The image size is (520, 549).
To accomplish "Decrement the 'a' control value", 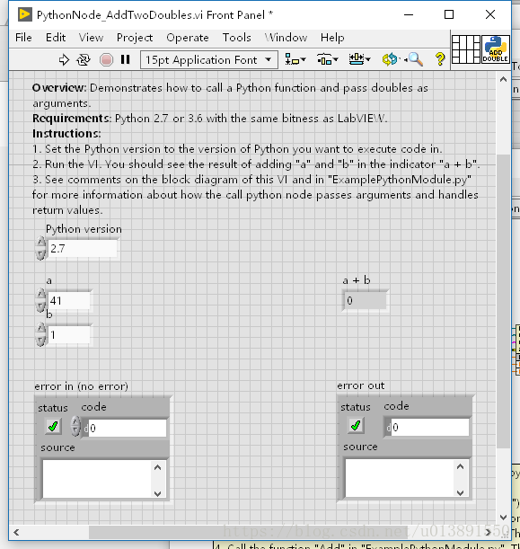I will 41,307.
